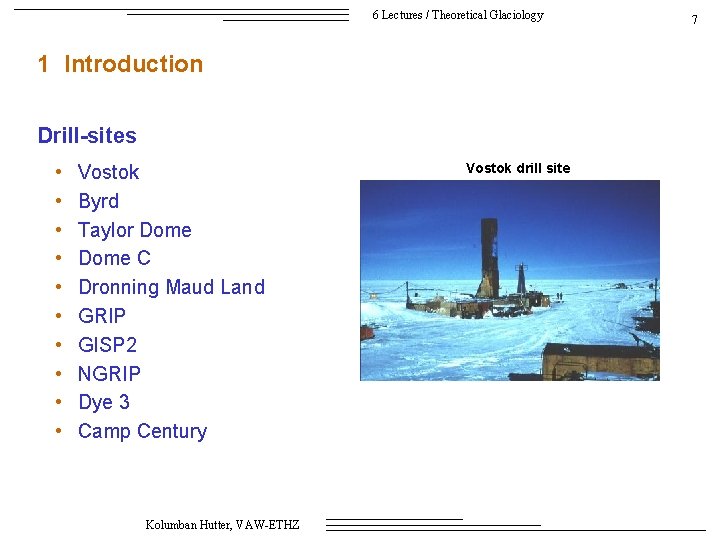Click the 'Vostok drill site' caption
720x540 pixels.
[518, 168]
